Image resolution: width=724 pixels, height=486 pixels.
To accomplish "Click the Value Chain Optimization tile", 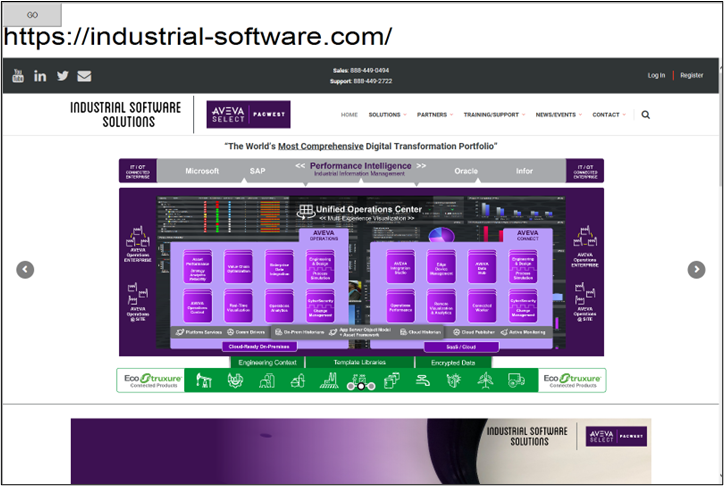I will click(x=238, y=267).
